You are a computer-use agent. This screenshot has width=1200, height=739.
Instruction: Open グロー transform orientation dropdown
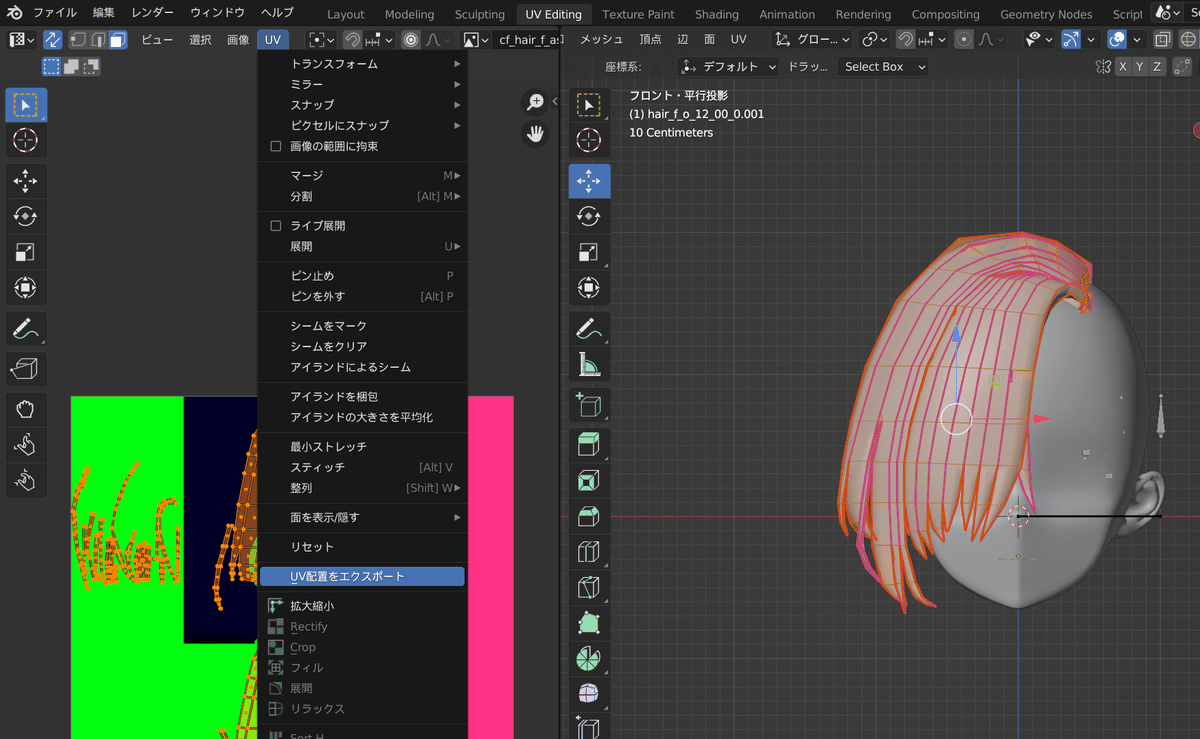coord(814,40)
